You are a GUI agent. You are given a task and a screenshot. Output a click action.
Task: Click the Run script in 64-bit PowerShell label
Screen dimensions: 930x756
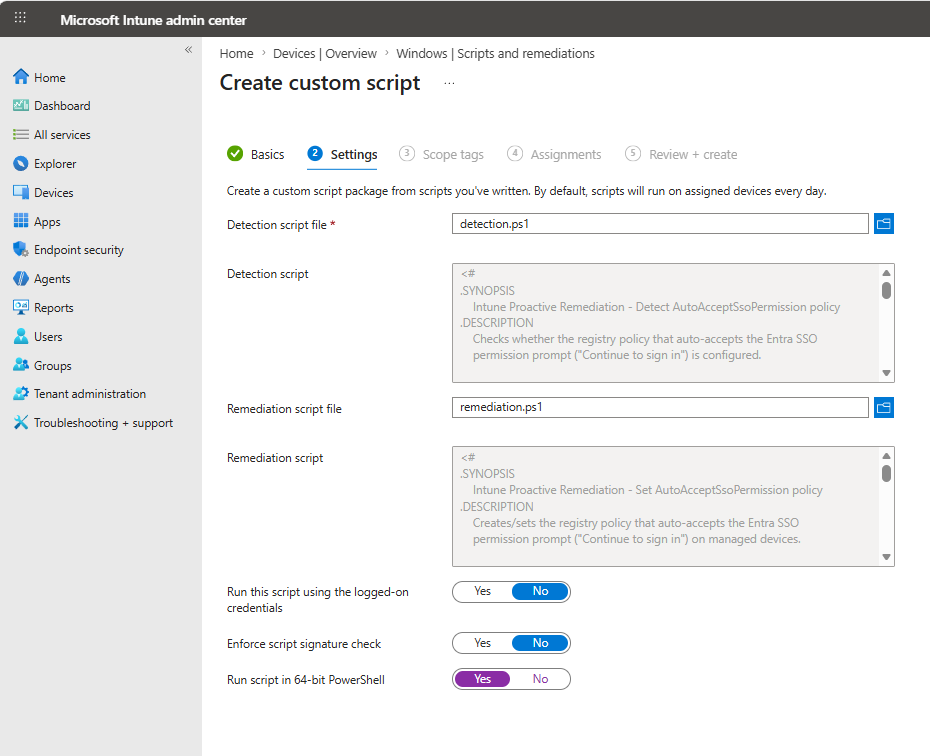pyautogui.click(x=305, y=680)
